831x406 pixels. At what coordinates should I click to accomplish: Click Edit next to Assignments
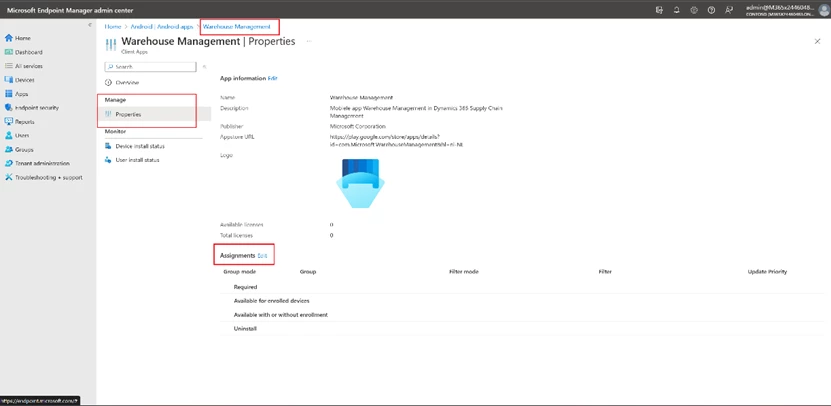coord(262,255)
